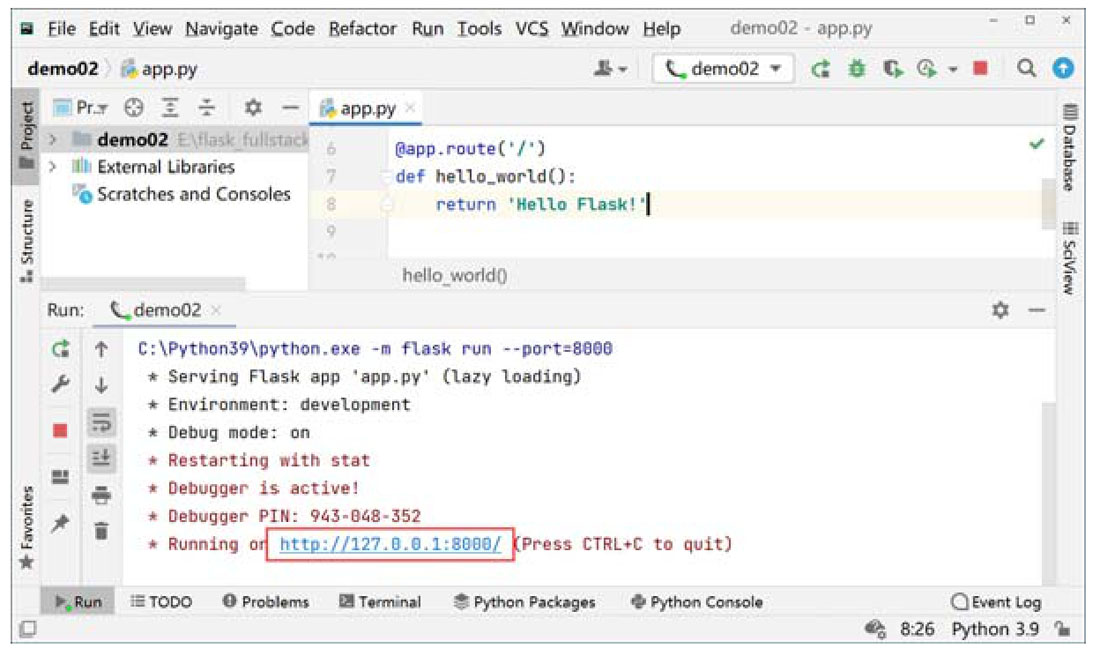
Task: Pin the Run tab with pin icon
Action: coord(61,522)
